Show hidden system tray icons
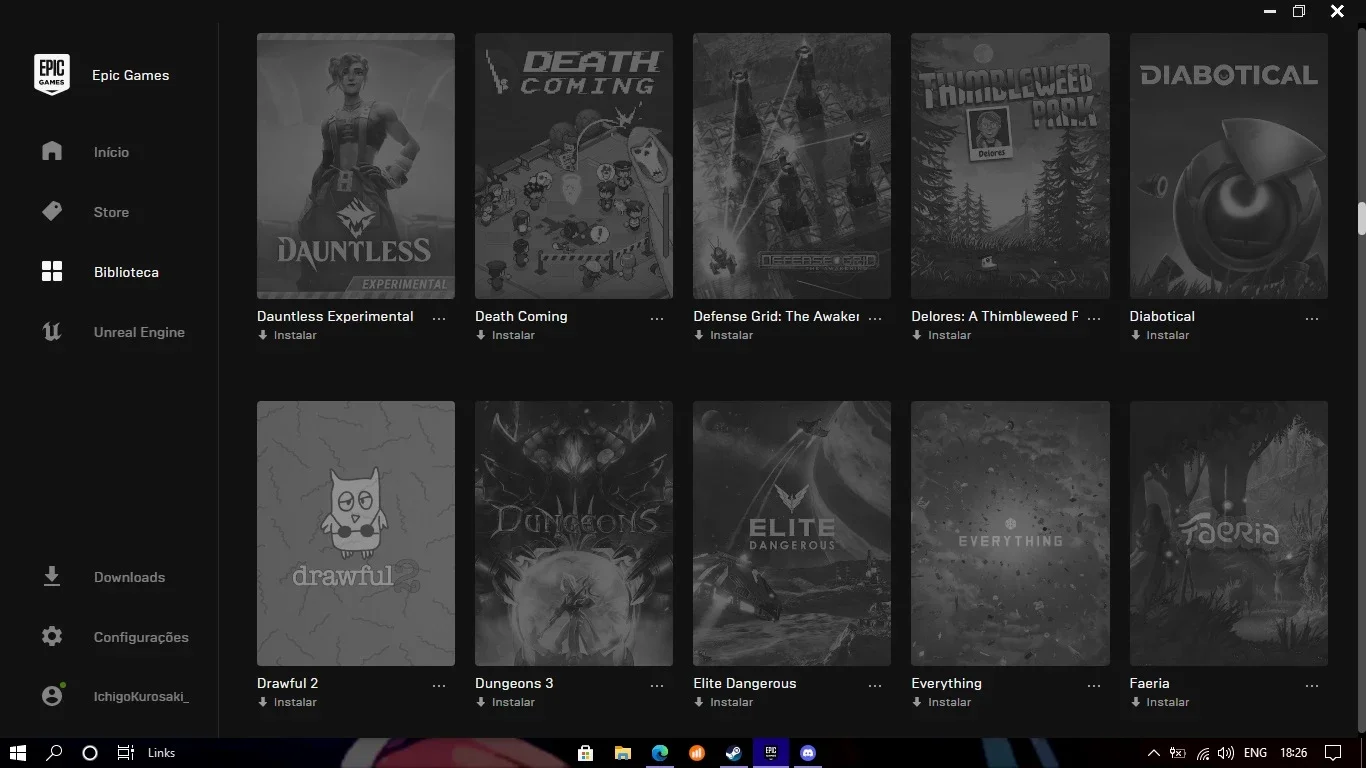The width and height of the screenshot is (1366, 768). click(x=1153, y=753)
